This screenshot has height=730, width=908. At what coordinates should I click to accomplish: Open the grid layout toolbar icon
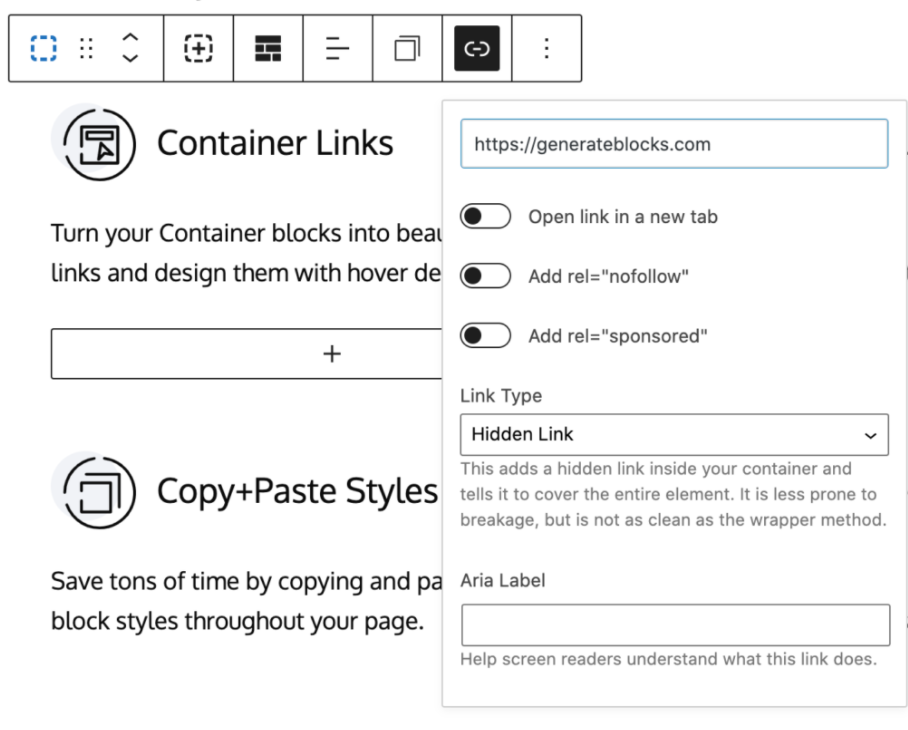268,48
